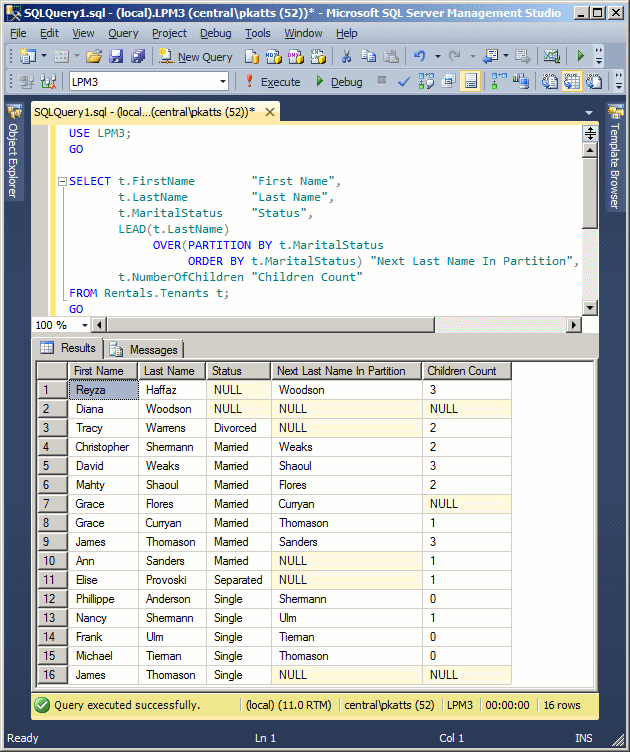Close the SQLQuery1.sql tab
Screen dimensions: 630x752
click(270, 112)
